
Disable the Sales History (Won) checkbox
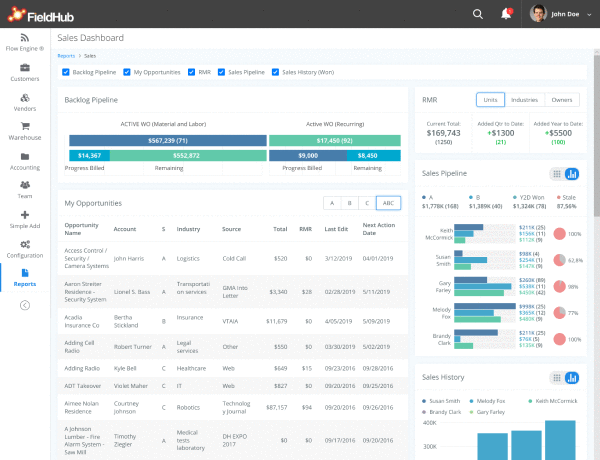pos(274,72)
